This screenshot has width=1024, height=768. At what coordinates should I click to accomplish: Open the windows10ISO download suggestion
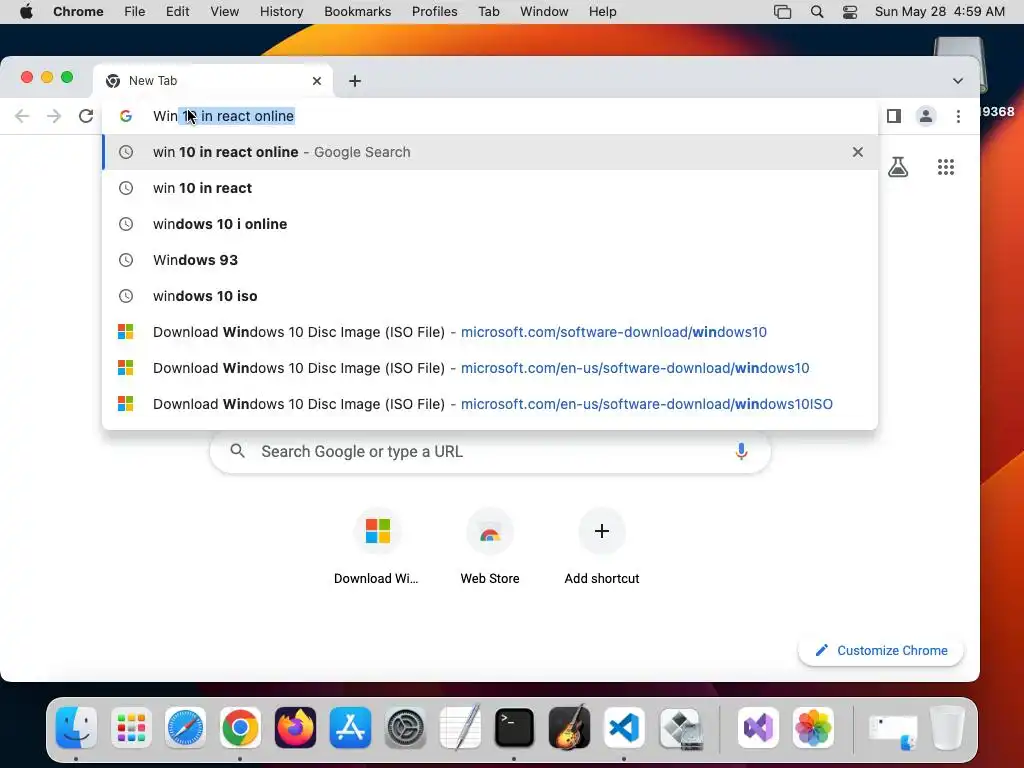click(x=490, y=404)
